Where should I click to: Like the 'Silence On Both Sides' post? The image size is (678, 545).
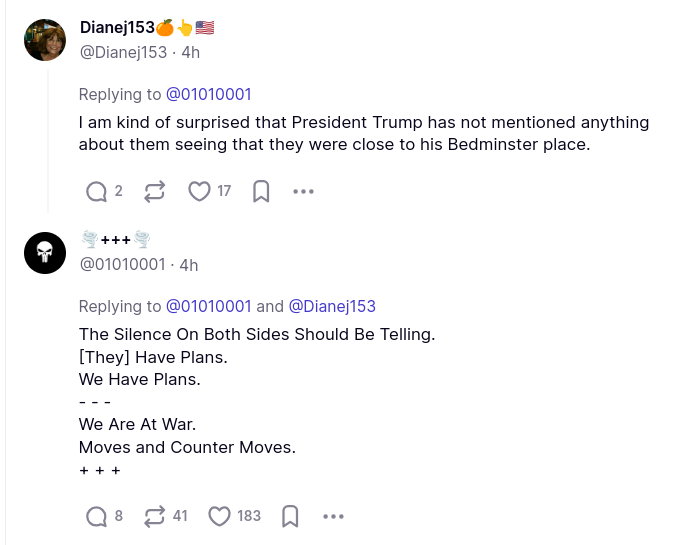click(x=219, y=516)
